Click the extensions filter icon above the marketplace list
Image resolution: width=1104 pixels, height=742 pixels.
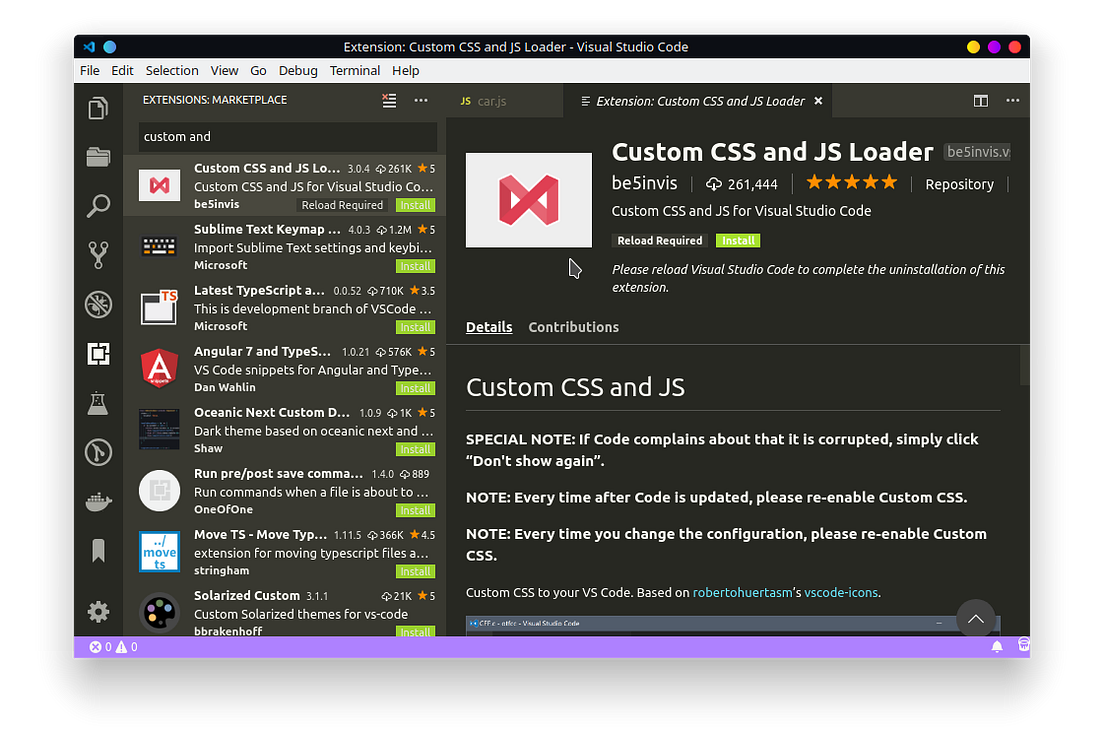point(388,100)
